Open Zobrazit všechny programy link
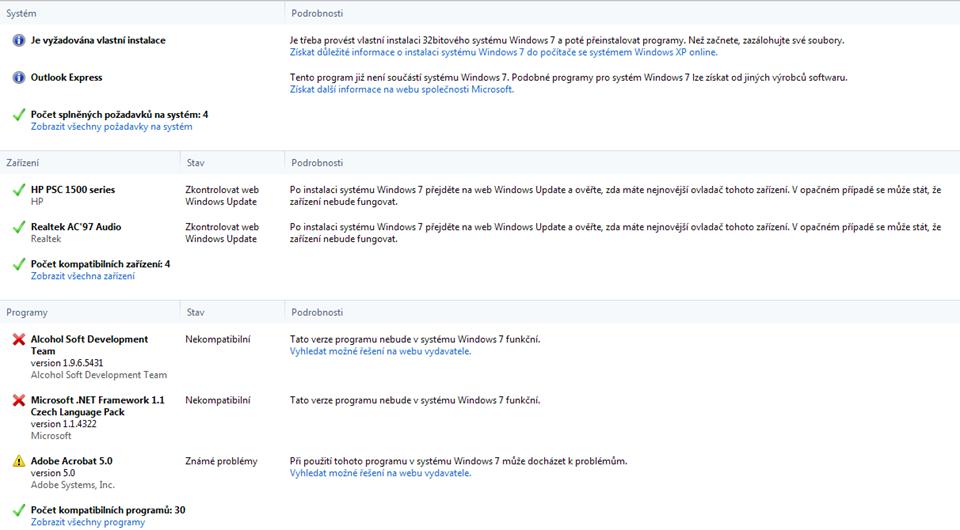 pyautogui.click(x=88, y=522)
